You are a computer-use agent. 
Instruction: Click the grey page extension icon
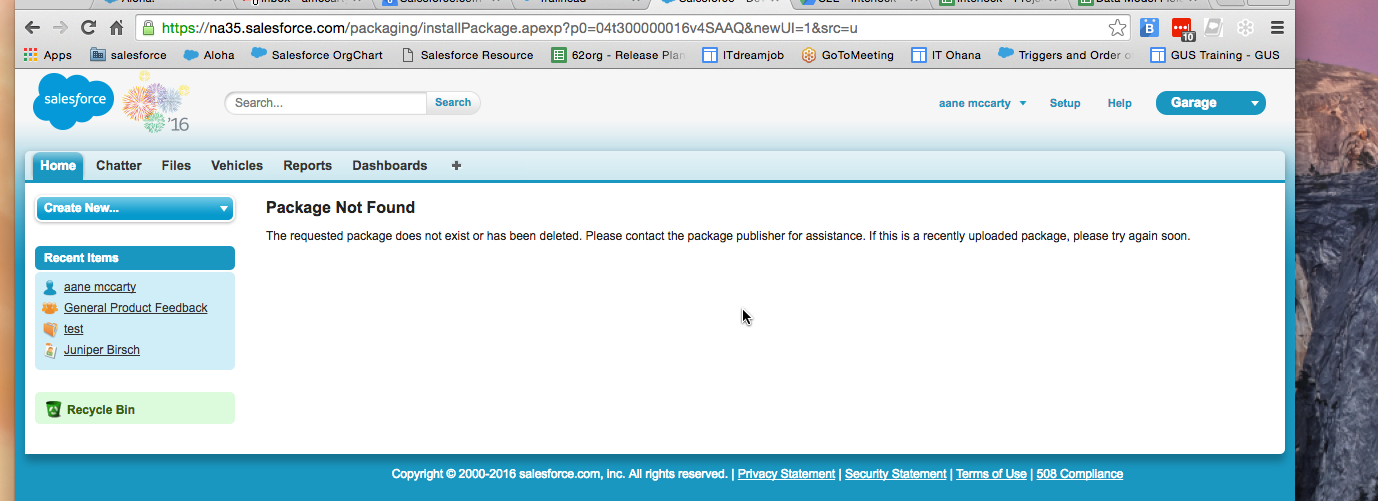1214,28
